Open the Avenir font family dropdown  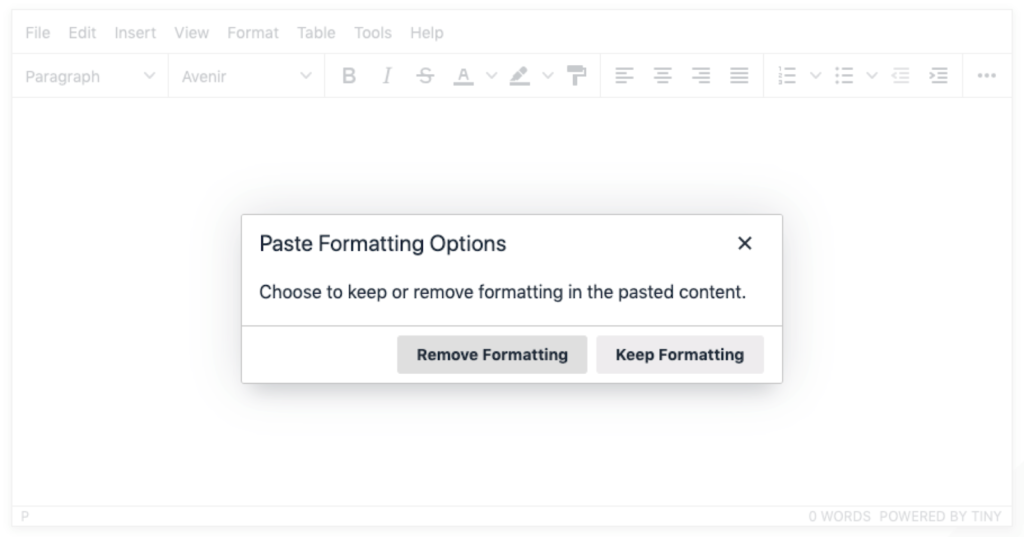coord(246,76)
